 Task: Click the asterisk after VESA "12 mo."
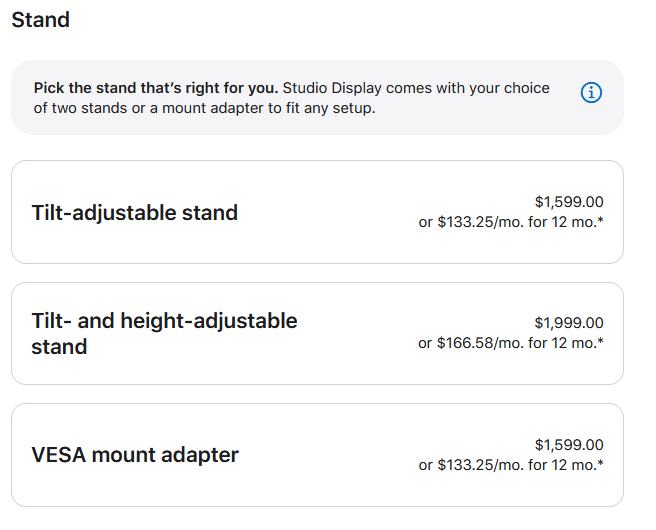coord(601,462)
